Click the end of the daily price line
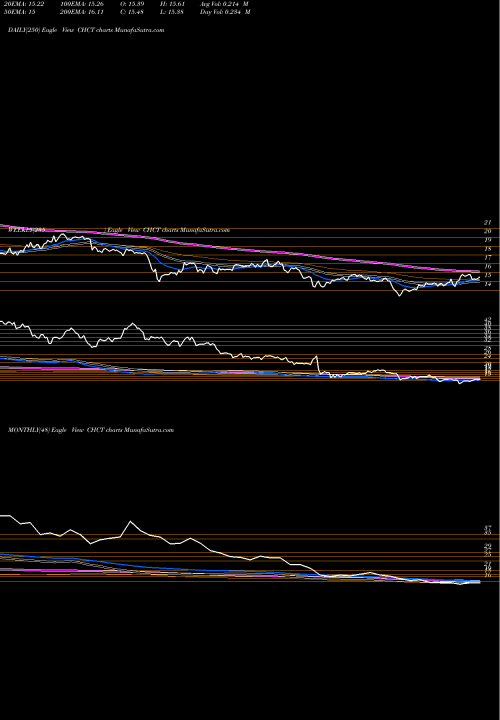The width and height of the screenshot is (500, 720). pyautogui.click(x=480, y=277)
